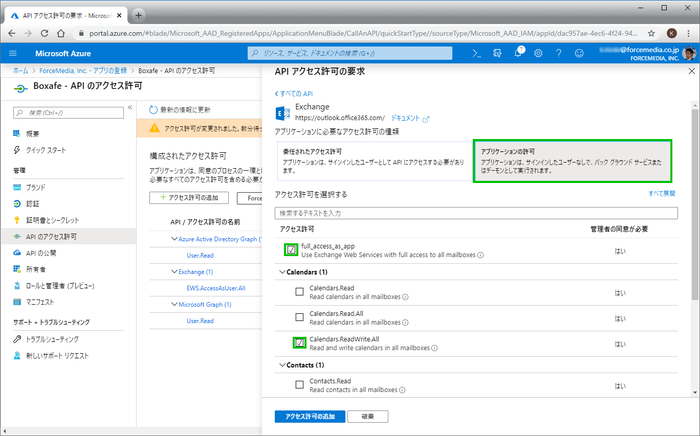Open ForceMedia, Inc. - アプリの登録 breadcrumb
Viewport: 700px width, 436px height.
click(x=83, y=71)
